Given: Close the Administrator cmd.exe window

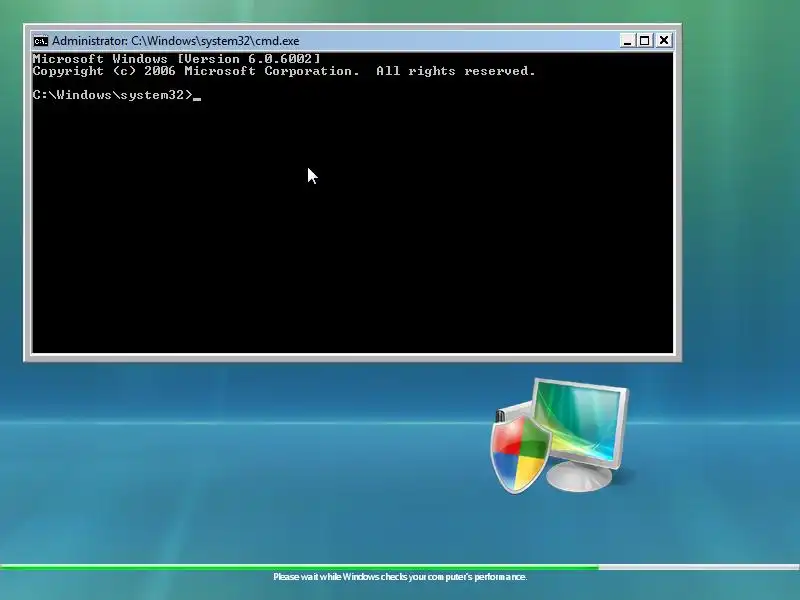Looking at the screenshot, I should (x=664, y=40).
